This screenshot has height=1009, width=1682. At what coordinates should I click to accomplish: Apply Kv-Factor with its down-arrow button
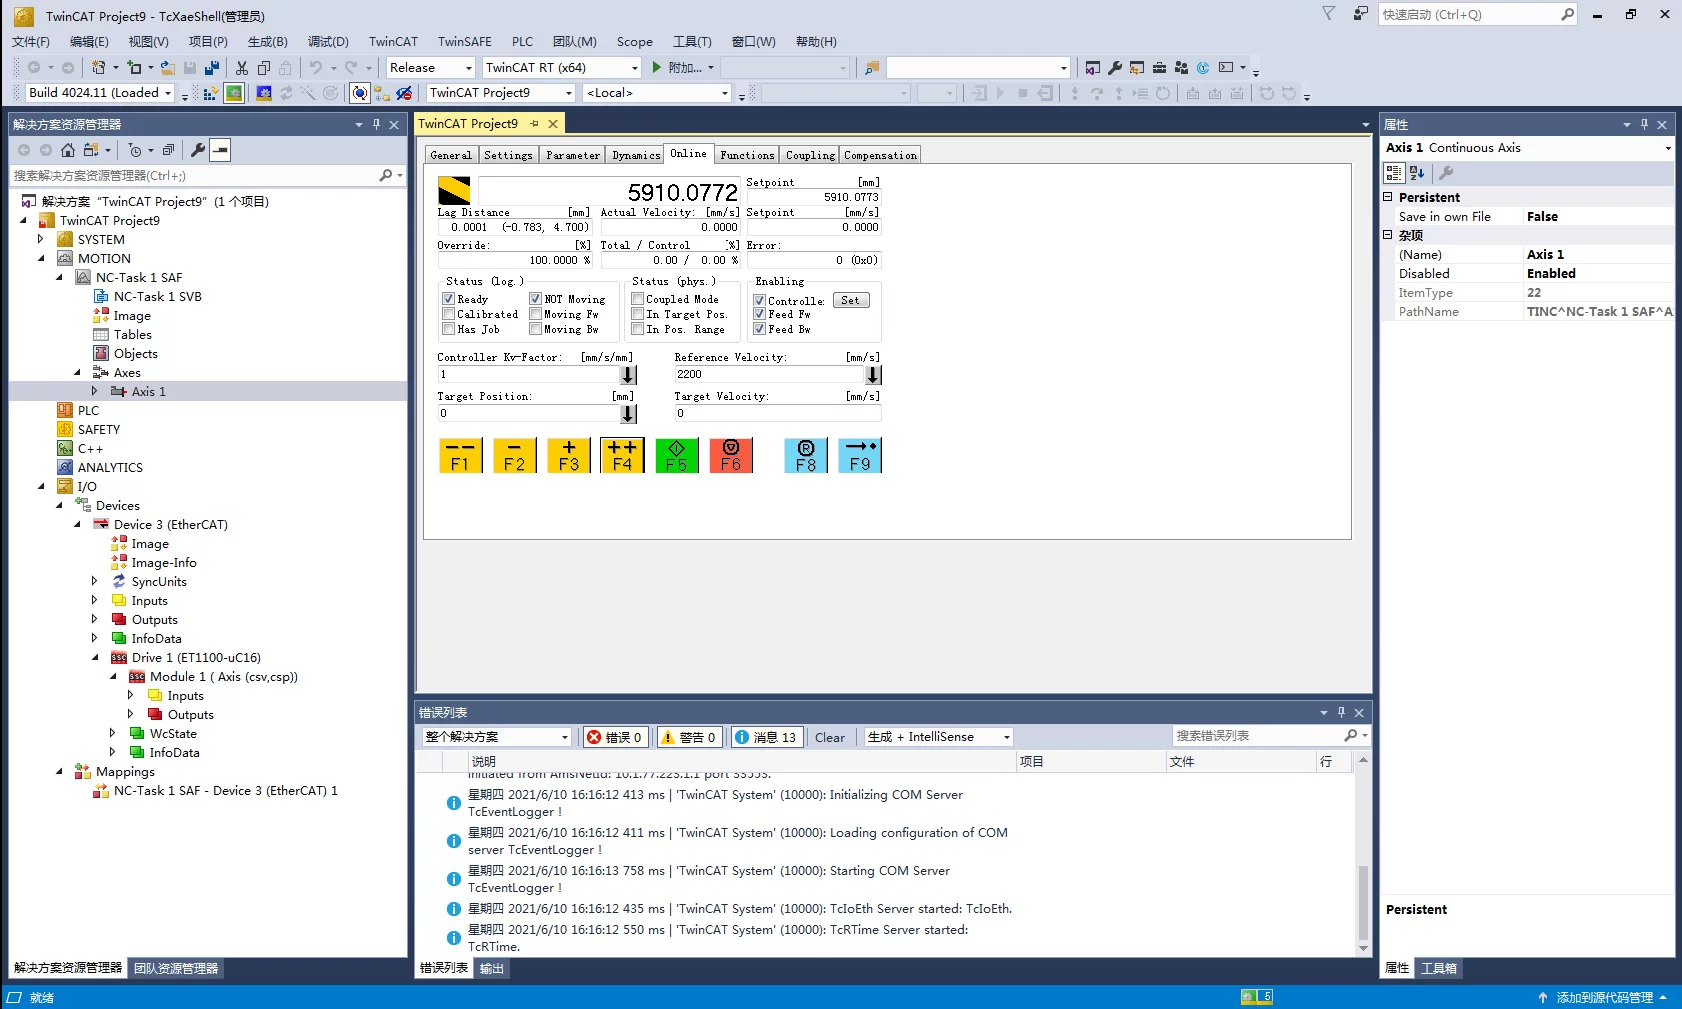tap(628, 375)
